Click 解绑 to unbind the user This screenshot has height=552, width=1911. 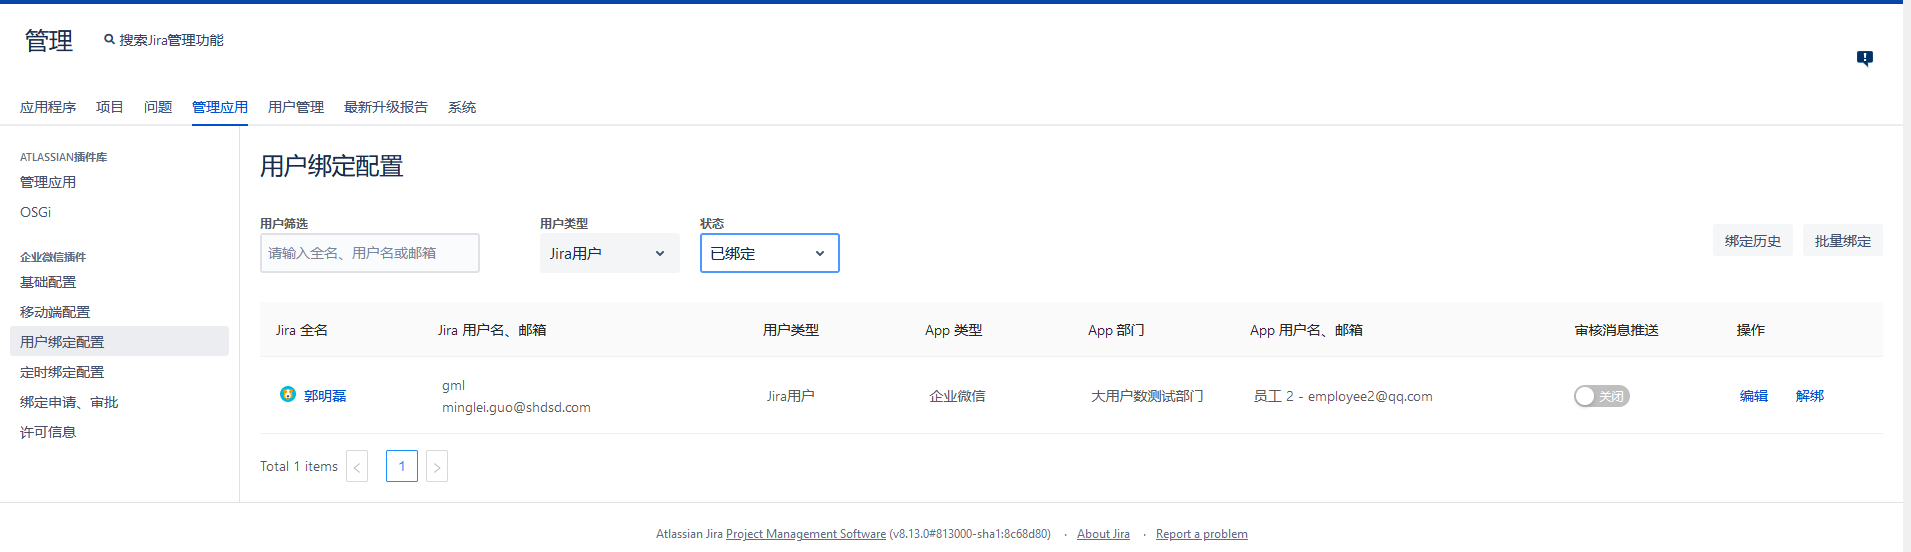click(x=1810, y=396)
